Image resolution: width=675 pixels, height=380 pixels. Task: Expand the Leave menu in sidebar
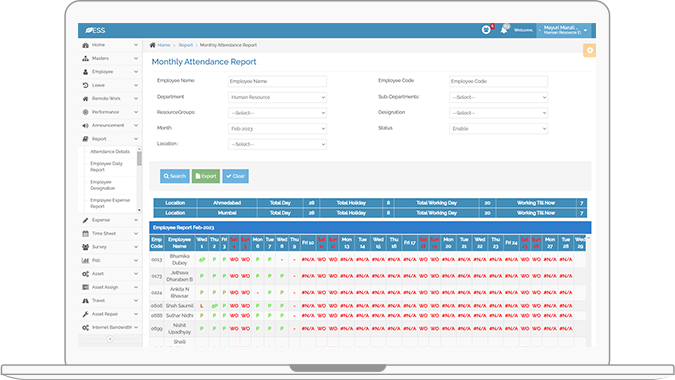coord(110,85)
